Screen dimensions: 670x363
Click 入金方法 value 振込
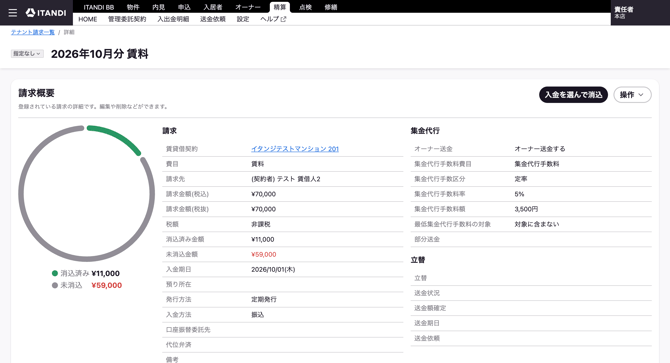pos(258,315)
